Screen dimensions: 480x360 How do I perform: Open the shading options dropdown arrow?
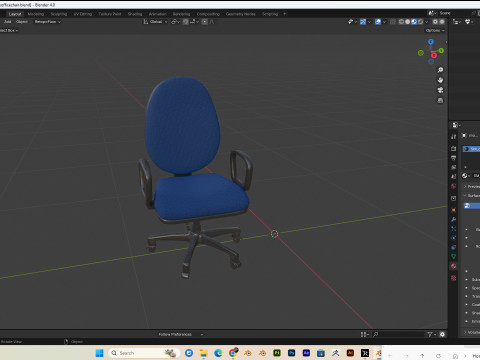point(426,22)
